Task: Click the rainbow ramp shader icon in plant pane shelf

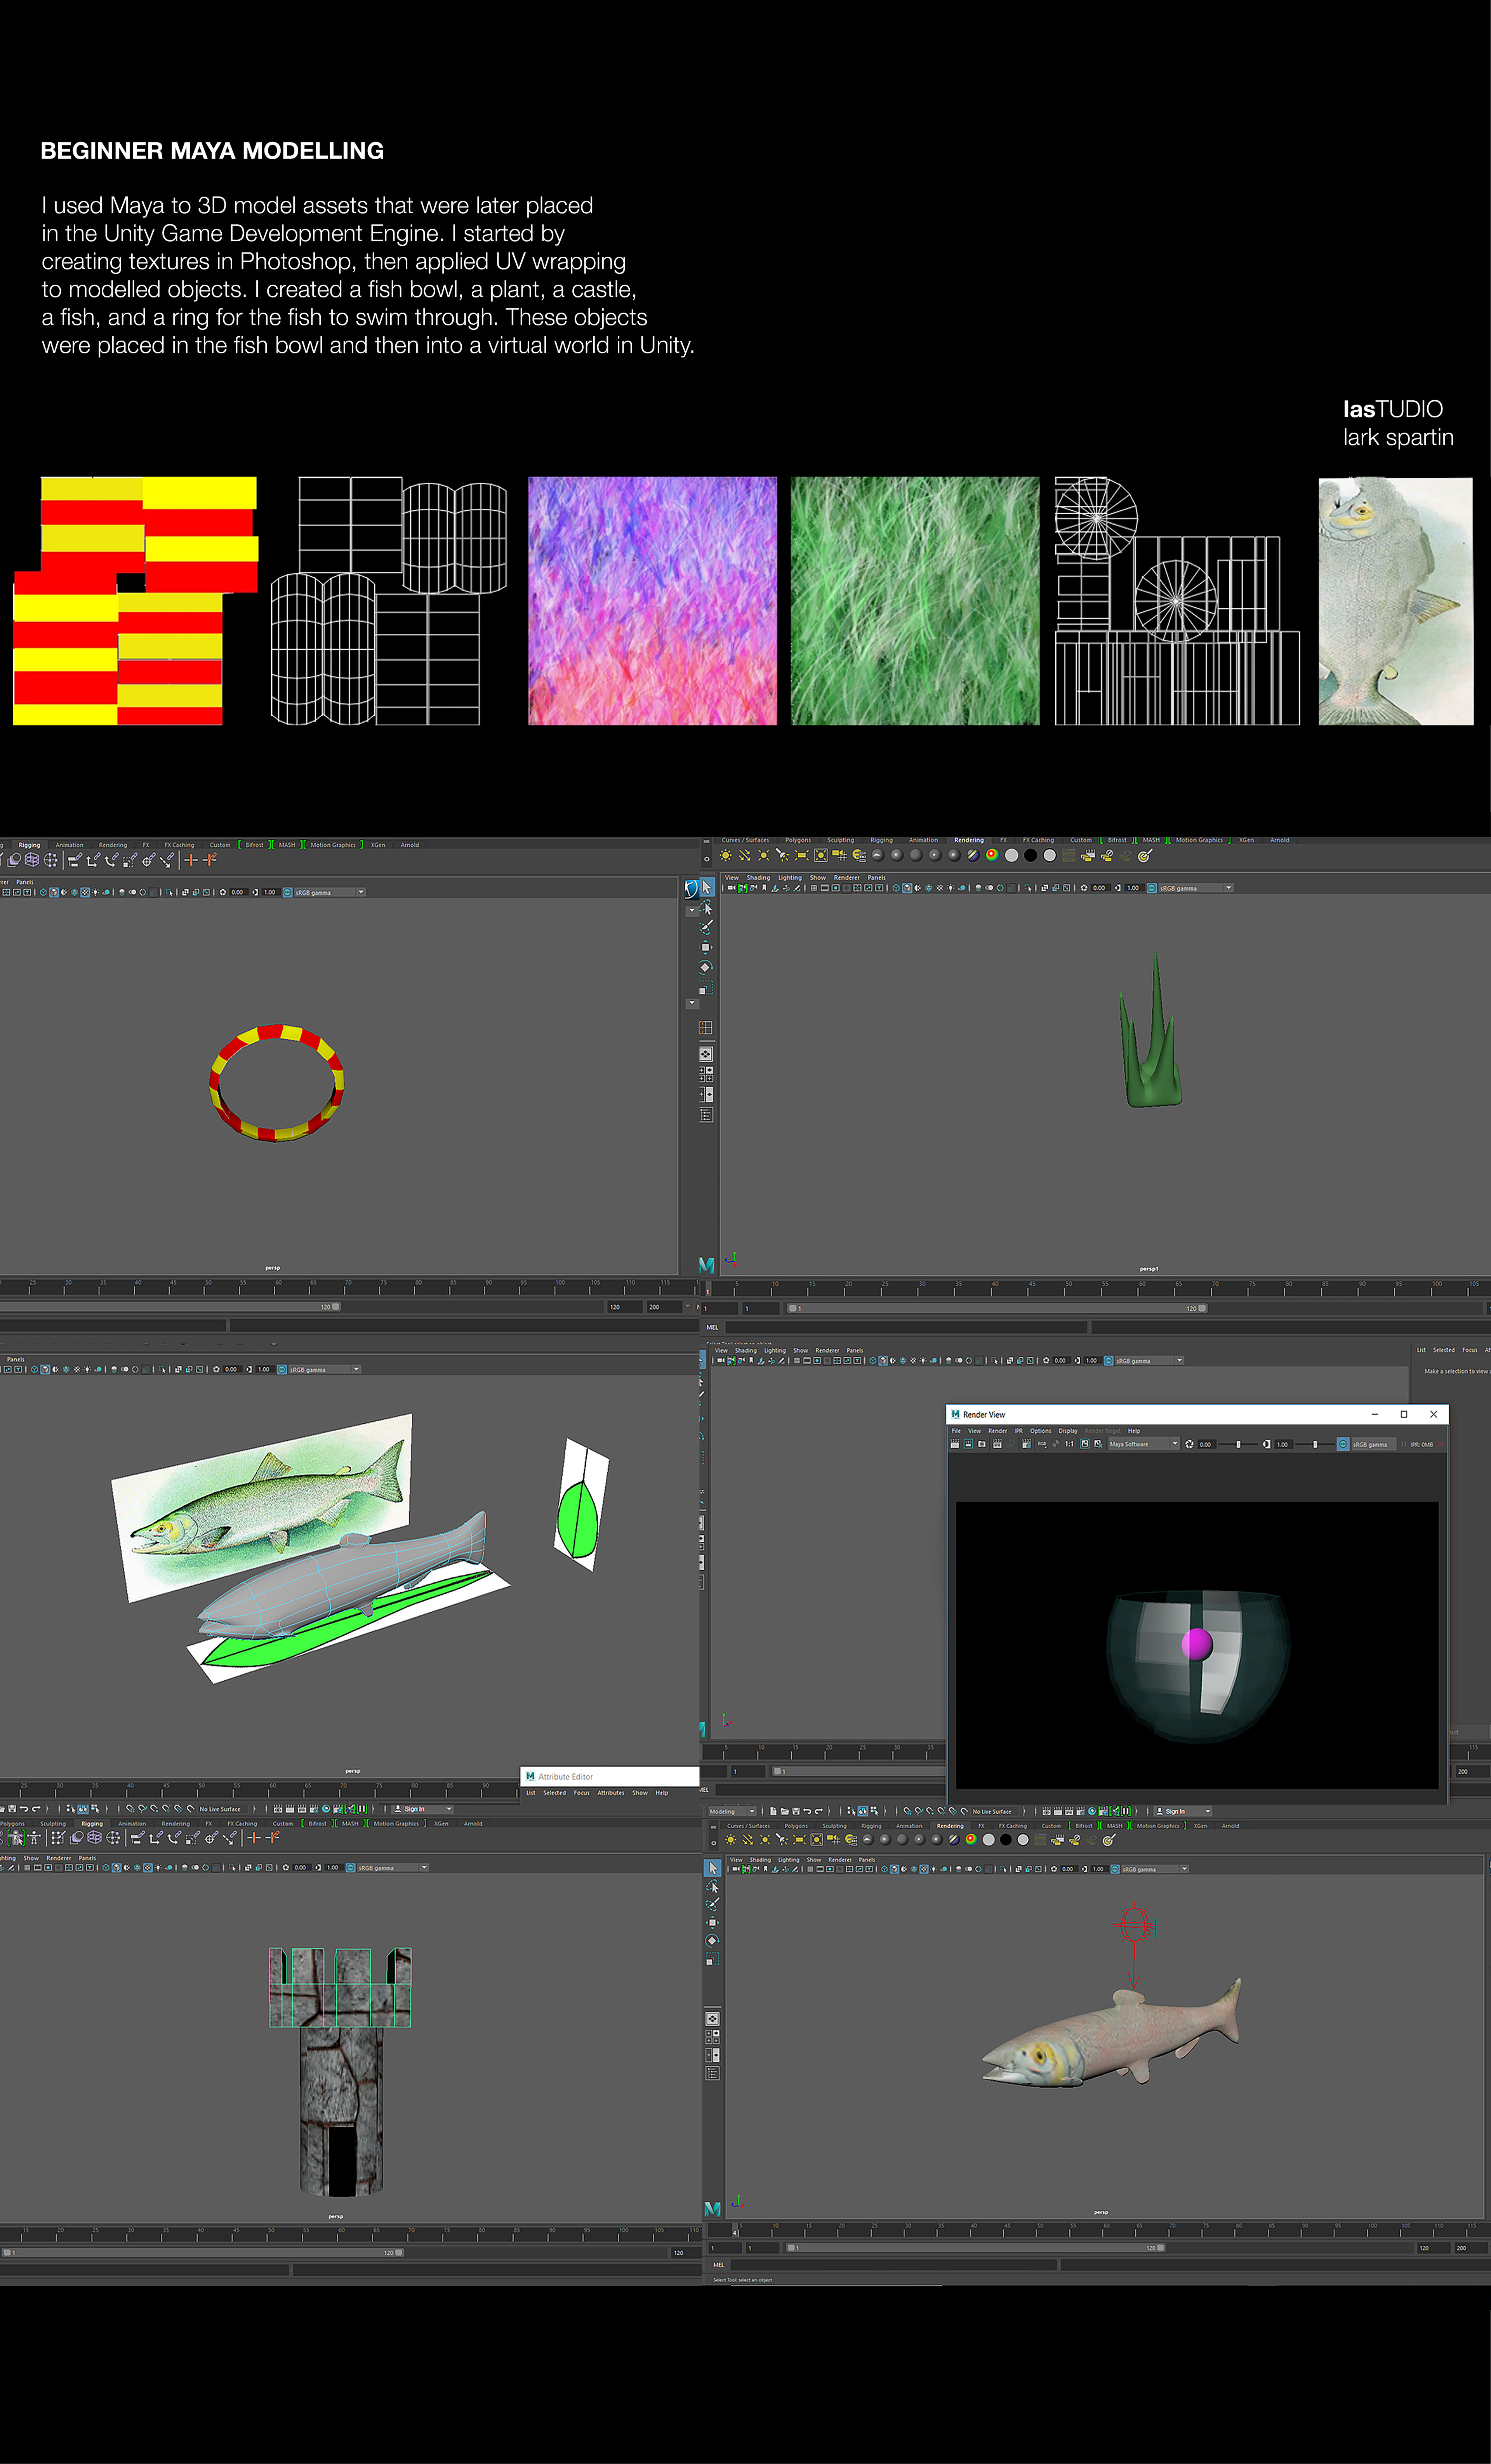Action: (x=992, y=855)
